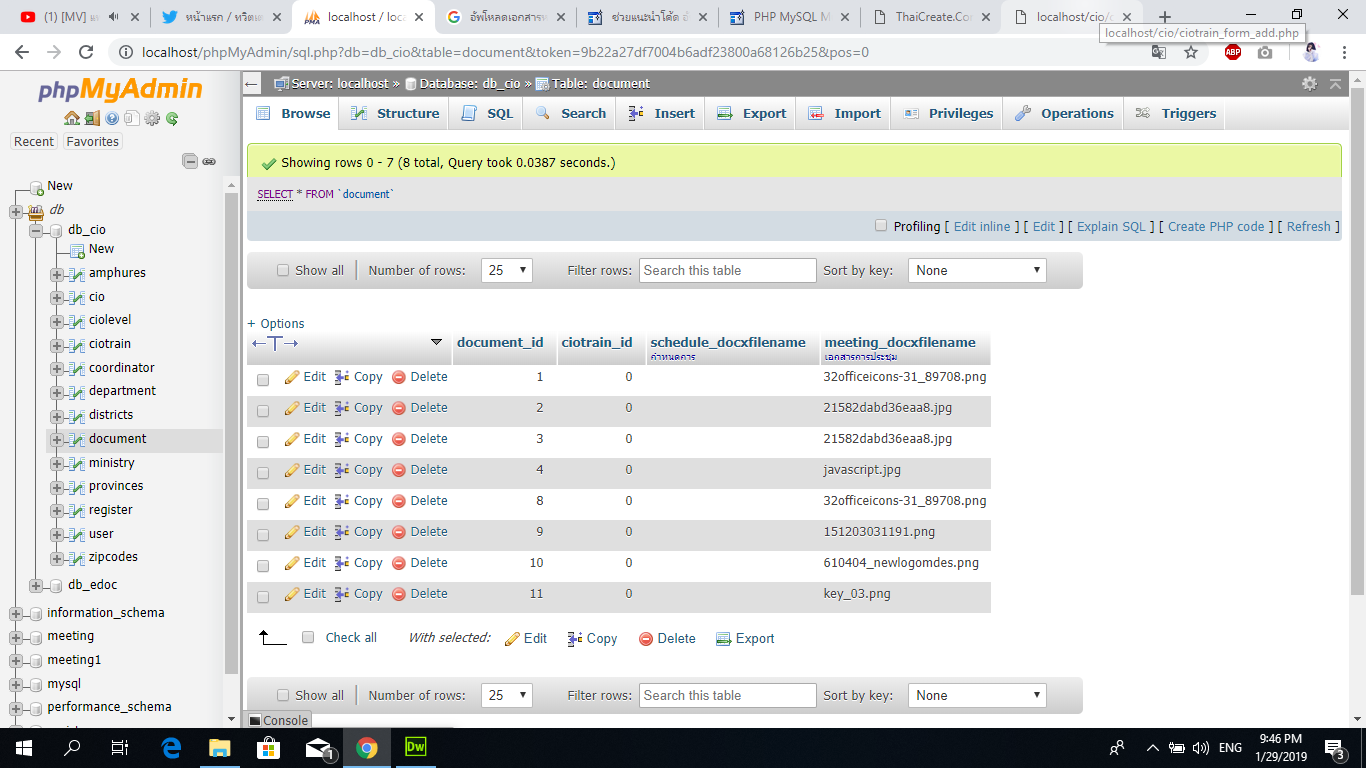Click the bookmark star in the address bar
The width and height of the screenshot is (1366, 768).
click(1191, 52)
